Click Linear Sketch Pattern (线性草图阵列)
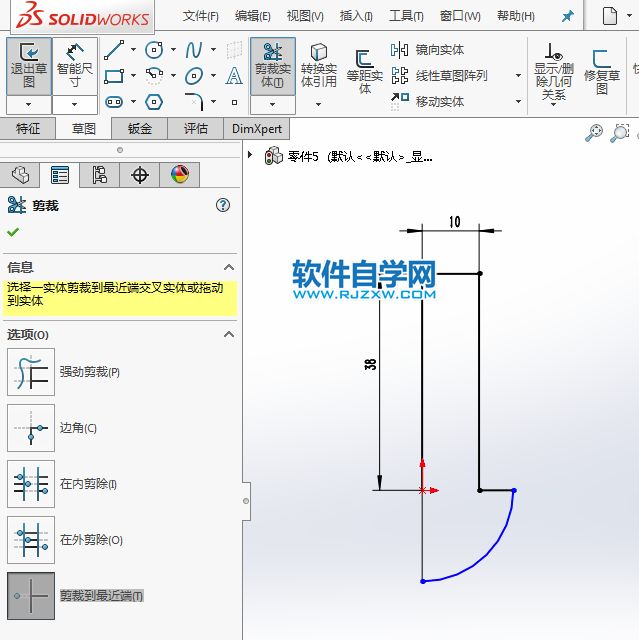Image resolution: width=639 pixels, height=640 pixels. pos(439,76)
